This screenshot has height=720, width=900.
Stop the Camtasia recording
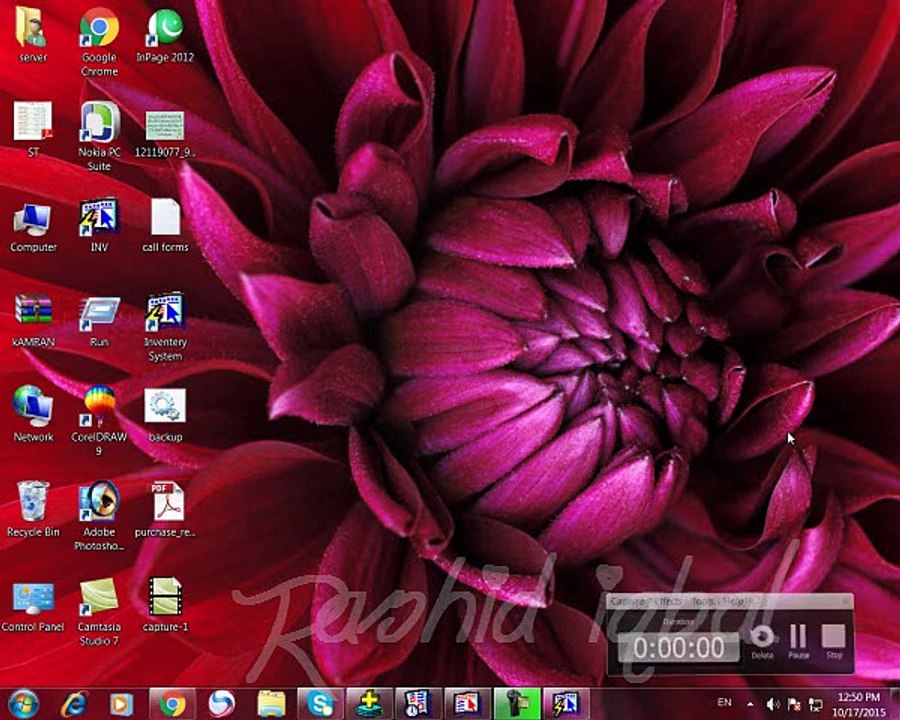[x=833, y=641]
